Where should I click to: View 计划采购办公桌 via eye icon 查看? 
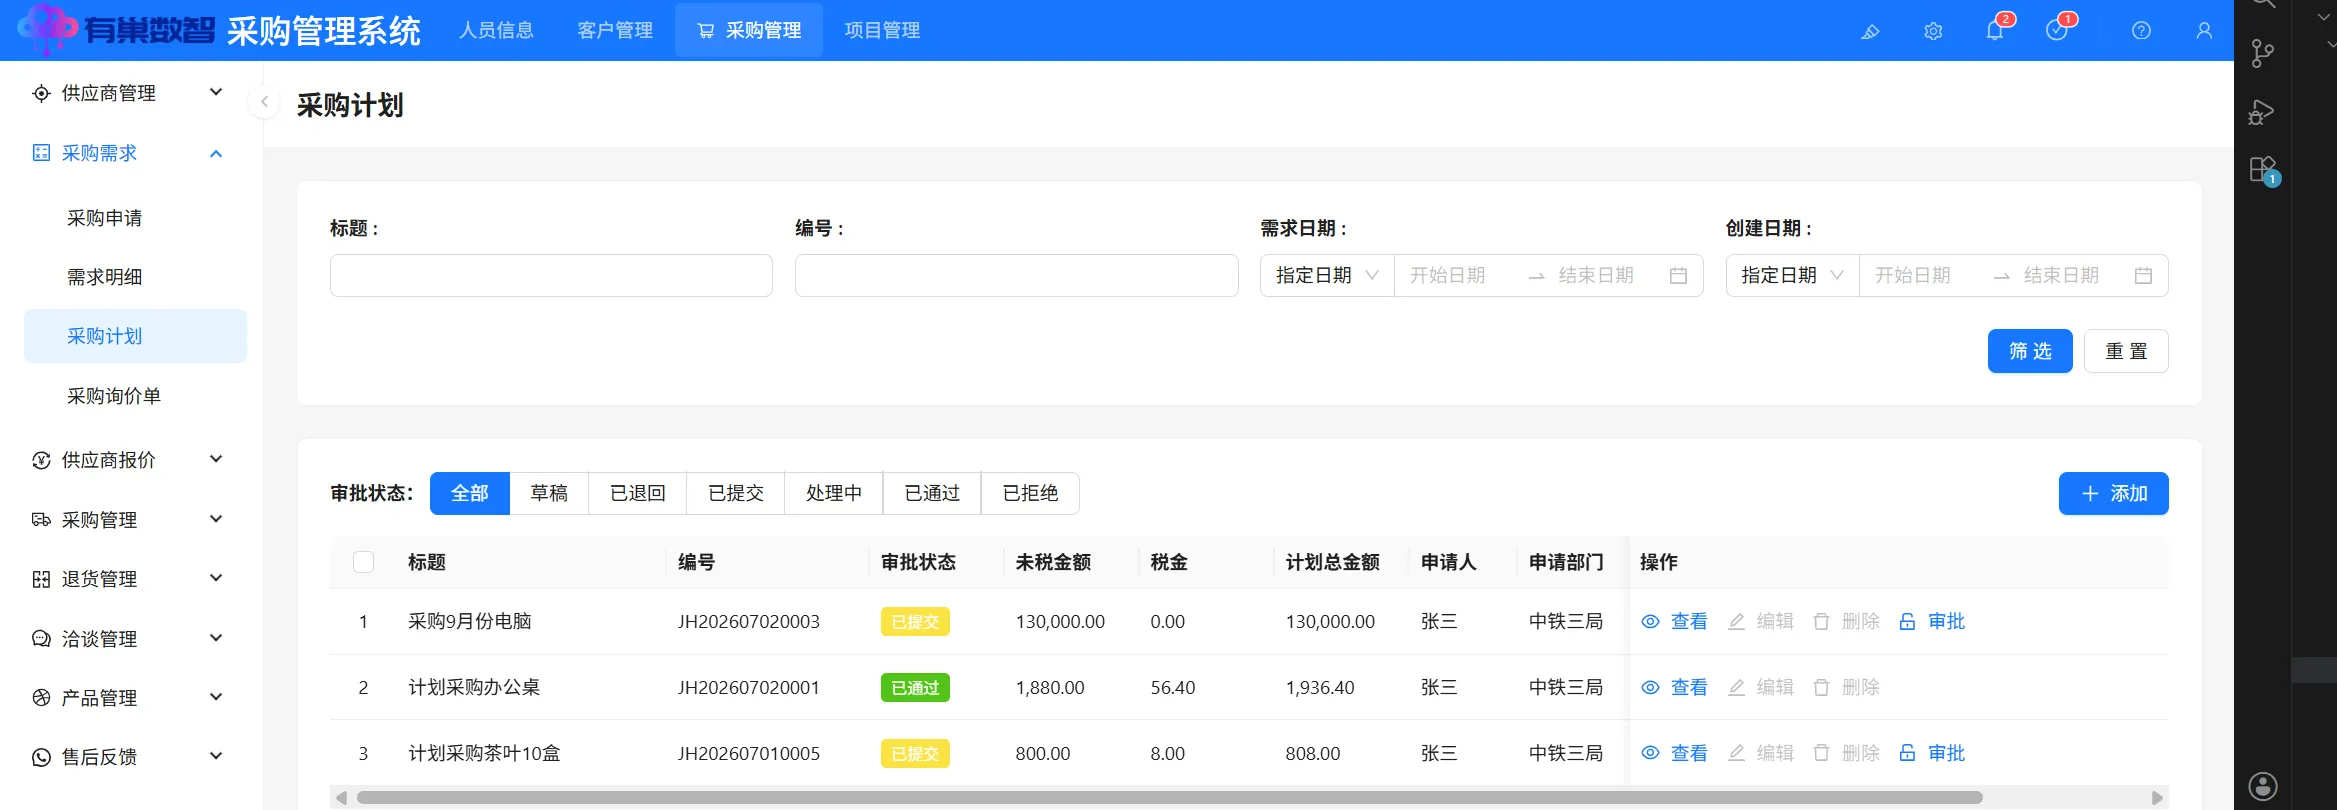coord(1675,688)
